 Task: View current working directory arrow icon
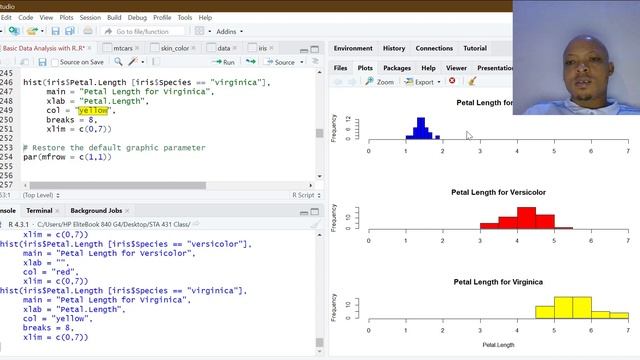pyautogui.click(x=196, y=224)
